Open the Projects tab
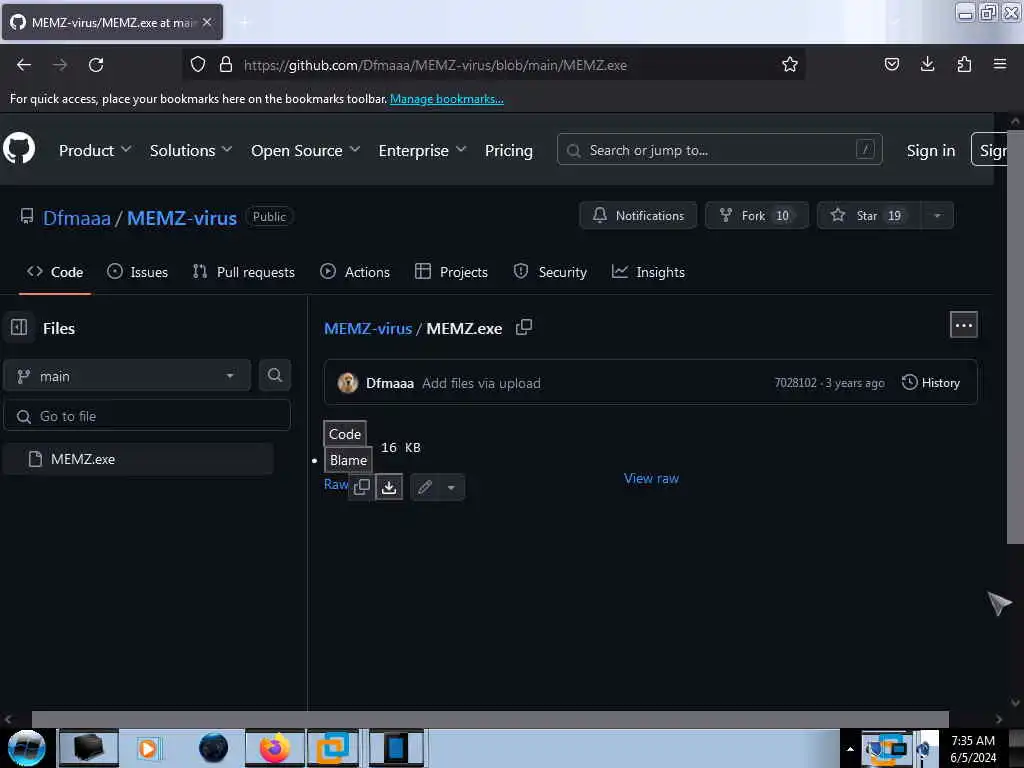This screenshot has width=1024, height=768. (451, 272)
